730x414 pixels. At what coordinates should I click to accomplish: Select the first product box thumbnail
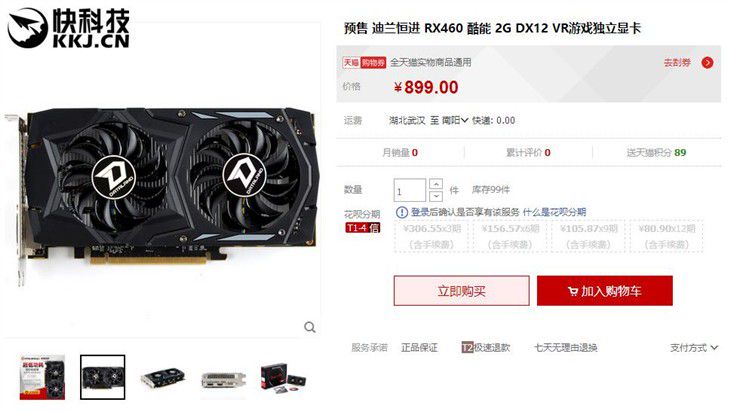[42, 377]
